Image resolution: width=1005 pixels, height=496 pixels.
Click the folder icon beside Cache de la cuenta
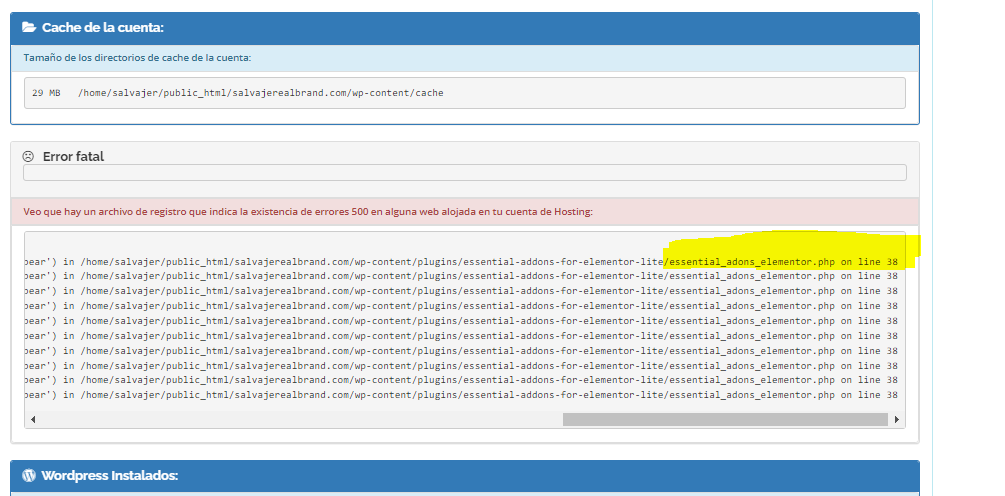(29, 28)
